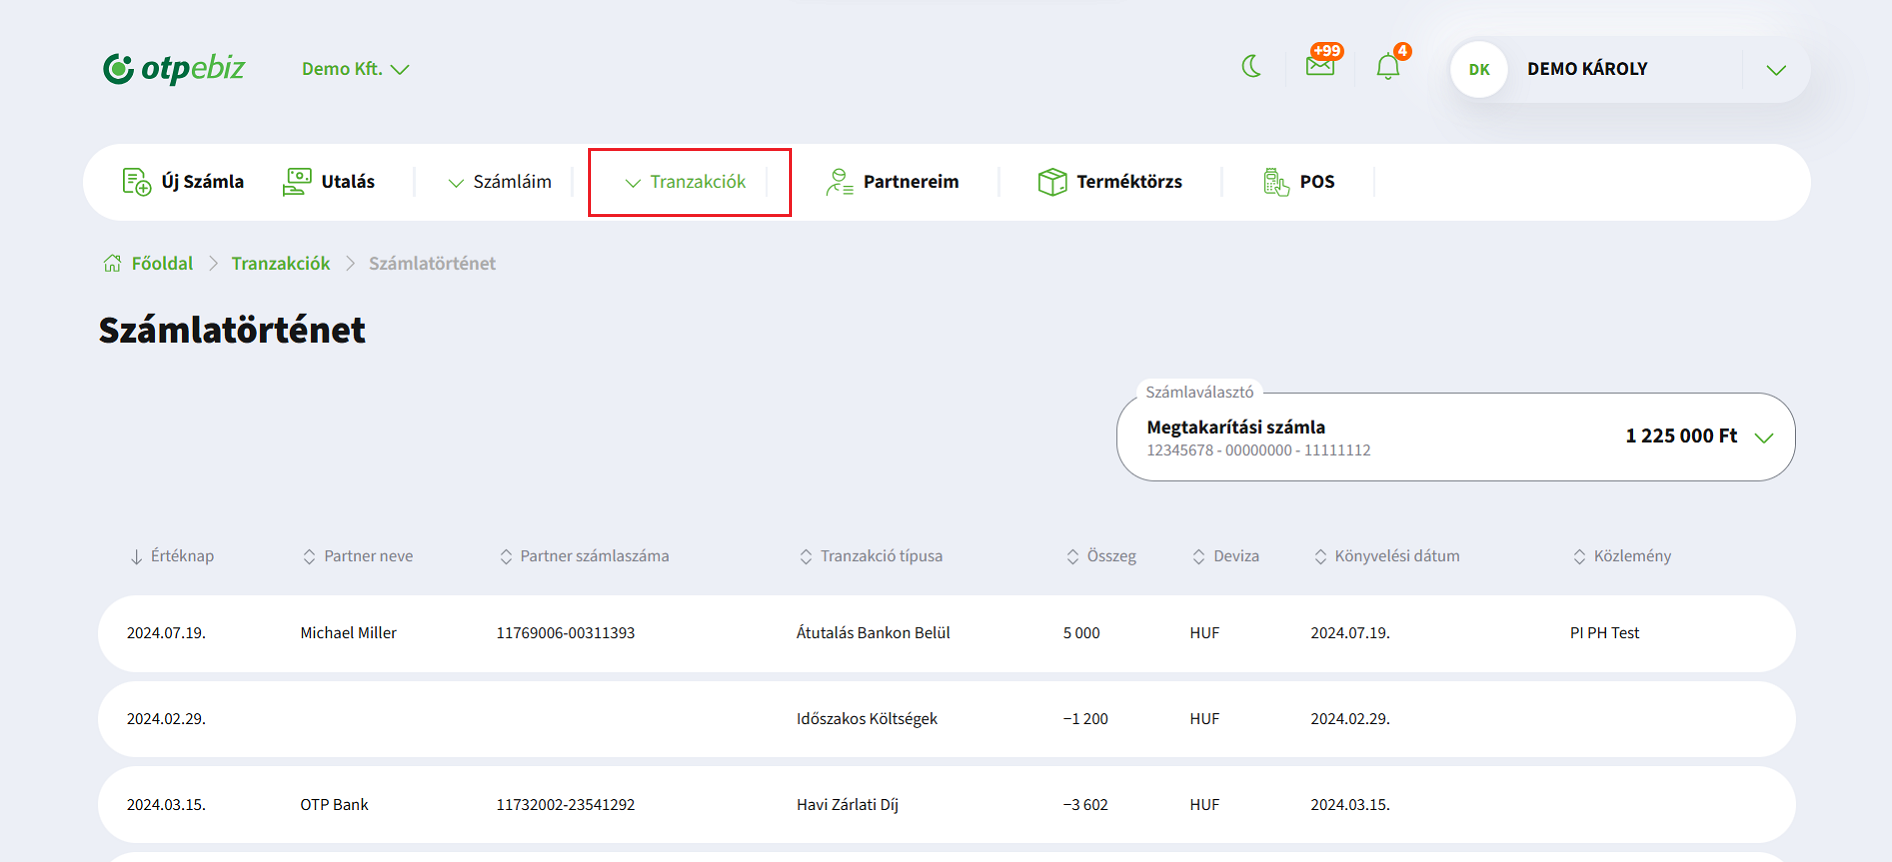Click Átutalás Bankon Belül transaction type
The height and width of the screenshot is (862, 1892).
873,633
